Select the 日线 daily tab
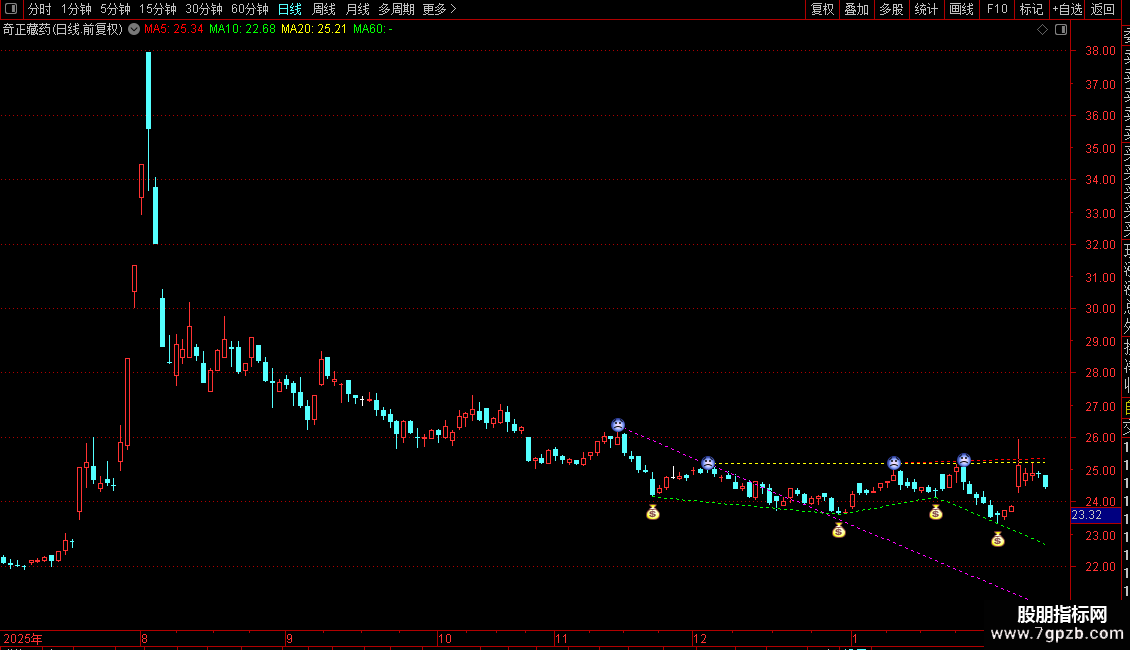Viewport: 1130px width, 650px height. [x=290, y=9]
